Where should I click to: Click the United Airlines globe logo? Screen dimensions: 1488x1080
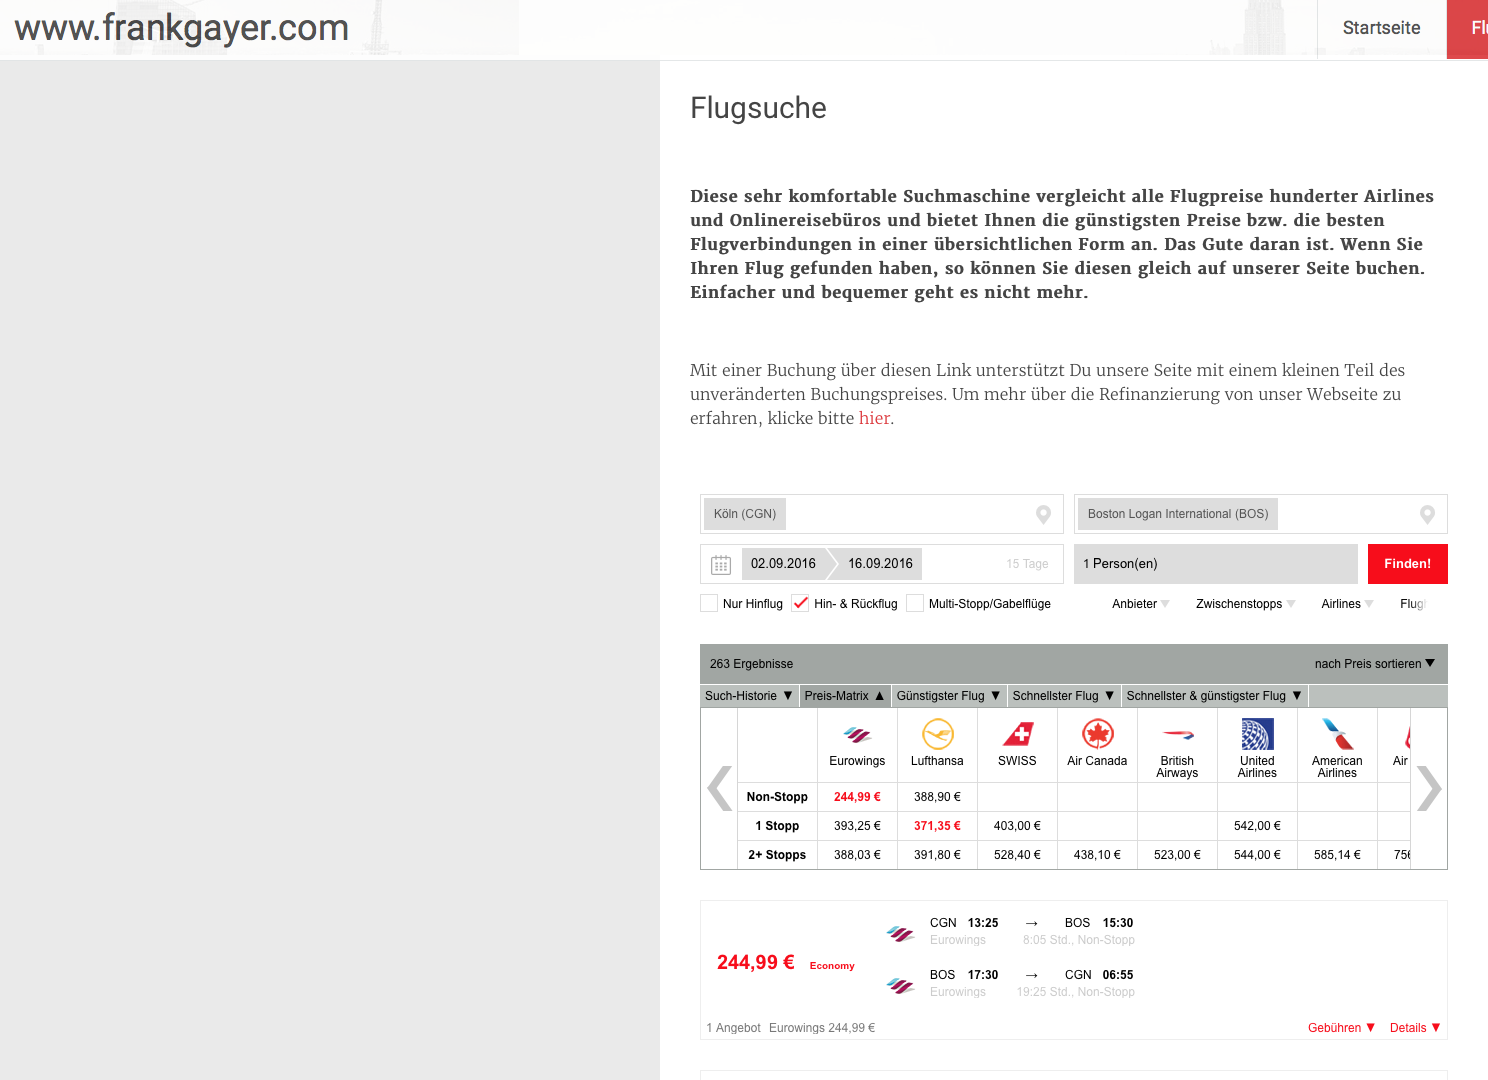tap(1257, 734)
